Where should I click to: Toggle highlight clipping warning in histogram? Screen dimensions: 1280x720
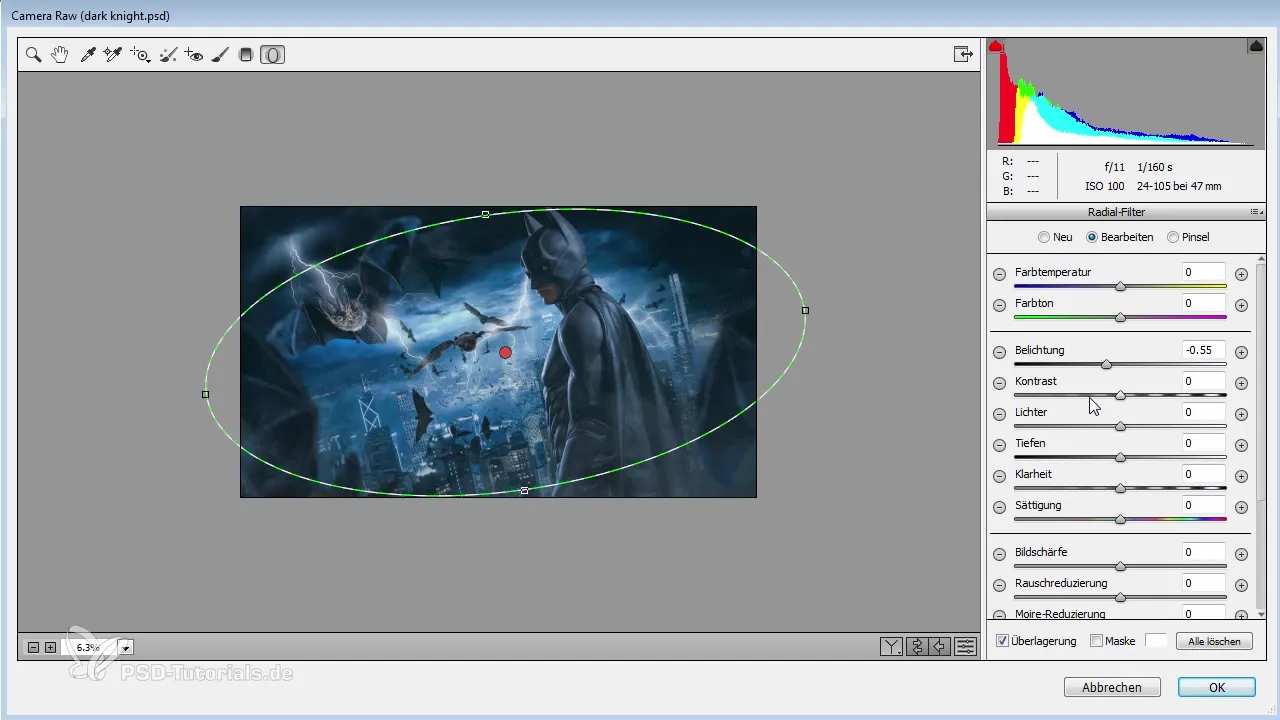[x=1256, y=46]
